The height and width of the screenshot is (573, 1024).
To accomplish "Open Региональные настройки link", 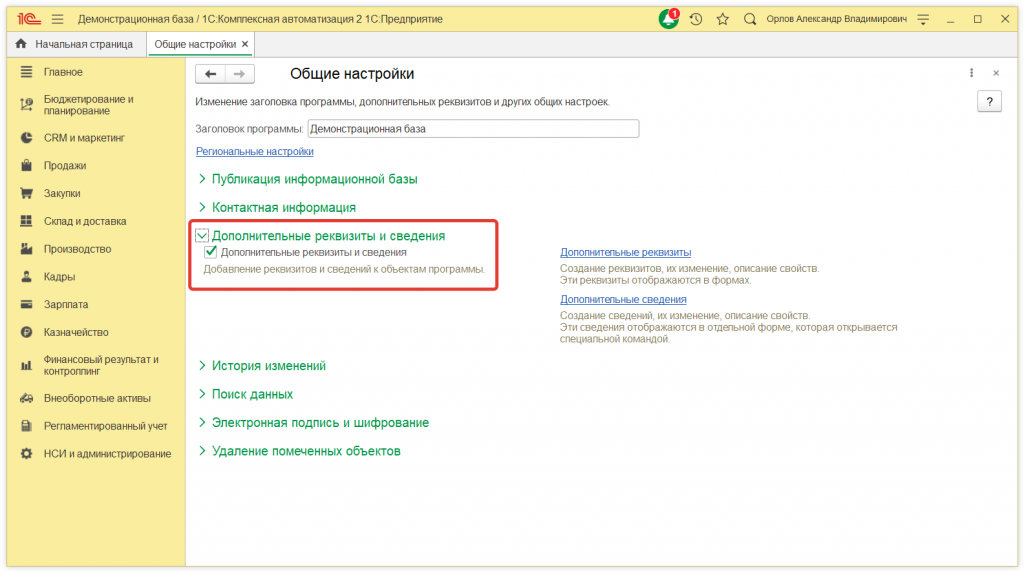I will (255, 152).
